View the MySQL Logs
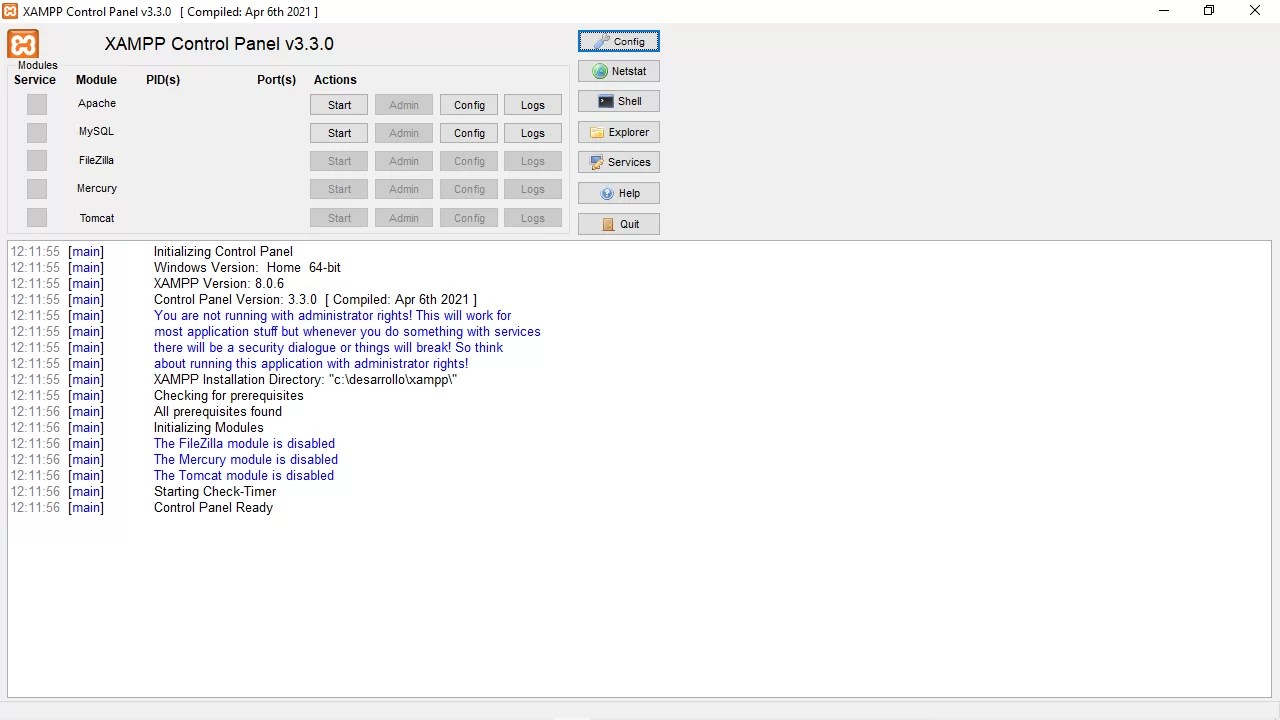The image size is (1280, 720). point(532,132)
